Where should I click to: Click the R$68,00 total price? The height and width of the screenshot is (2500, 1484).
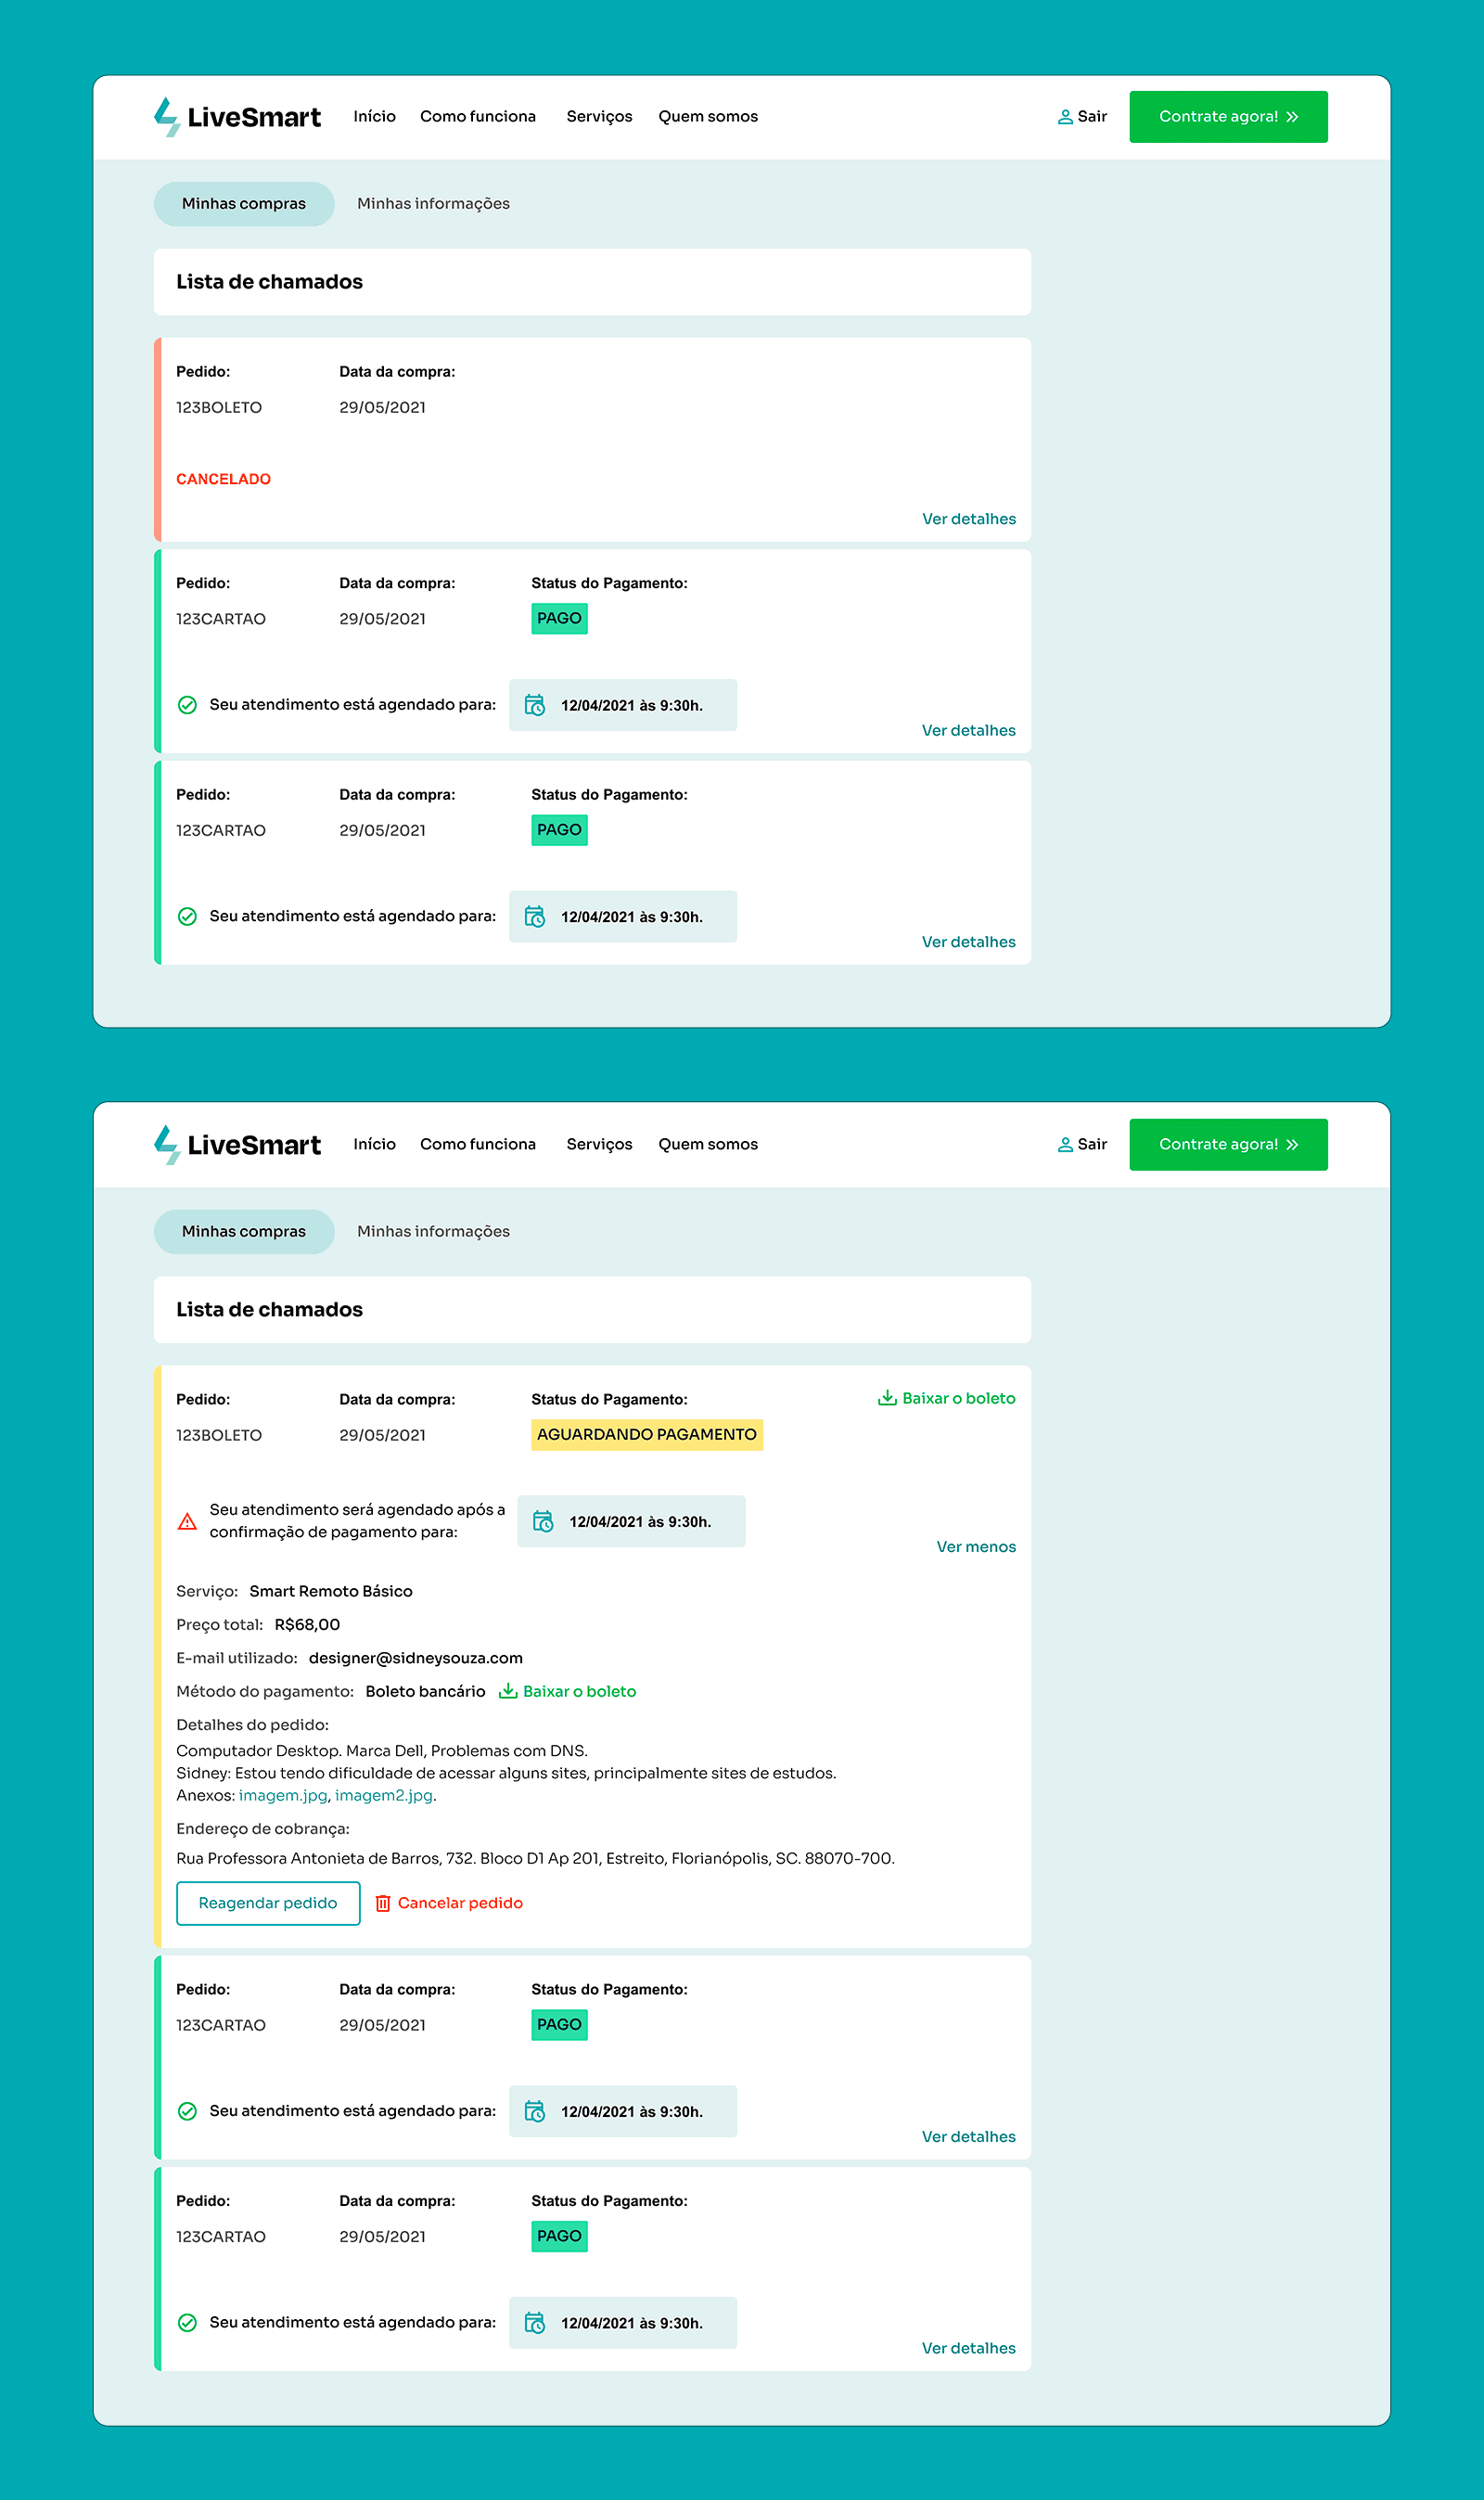tap(308, 1625)
